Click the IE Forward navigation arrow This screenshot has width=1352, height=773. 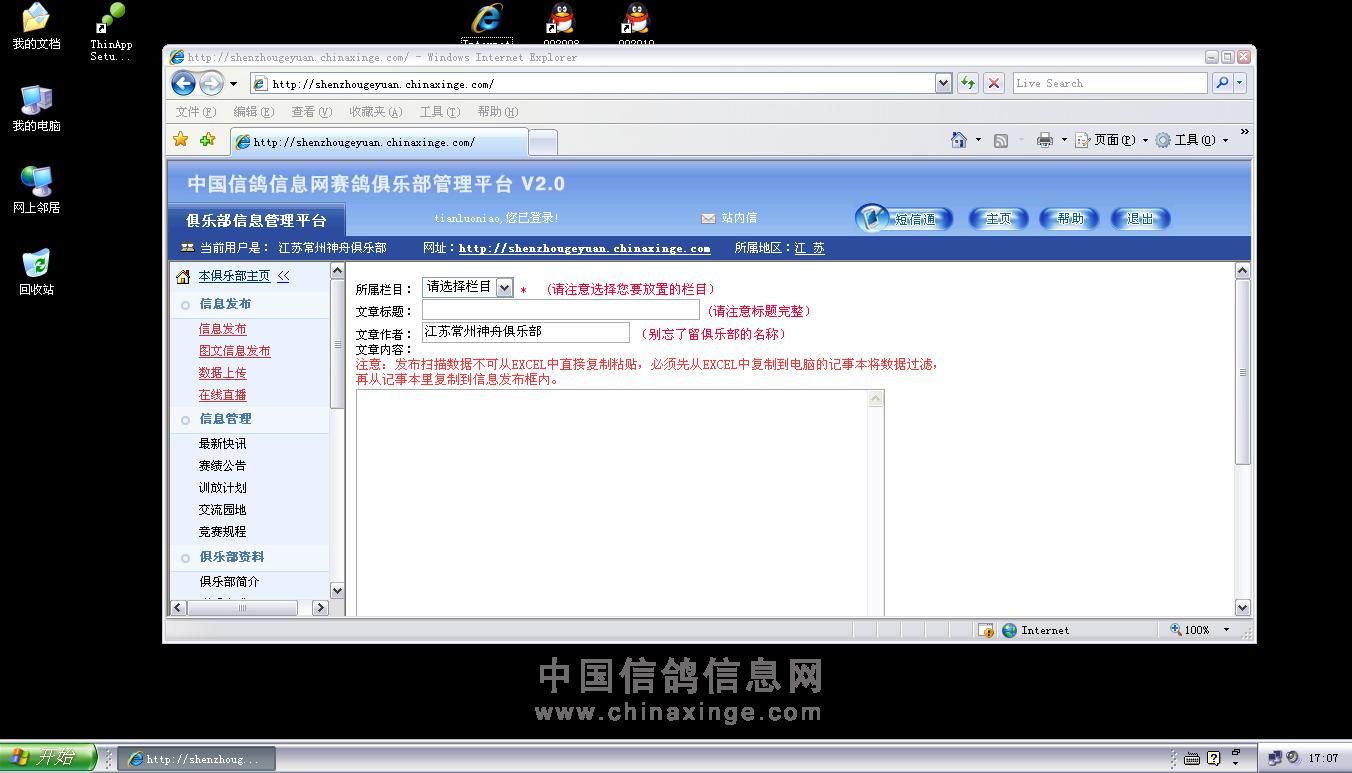[x=211, y=83]
